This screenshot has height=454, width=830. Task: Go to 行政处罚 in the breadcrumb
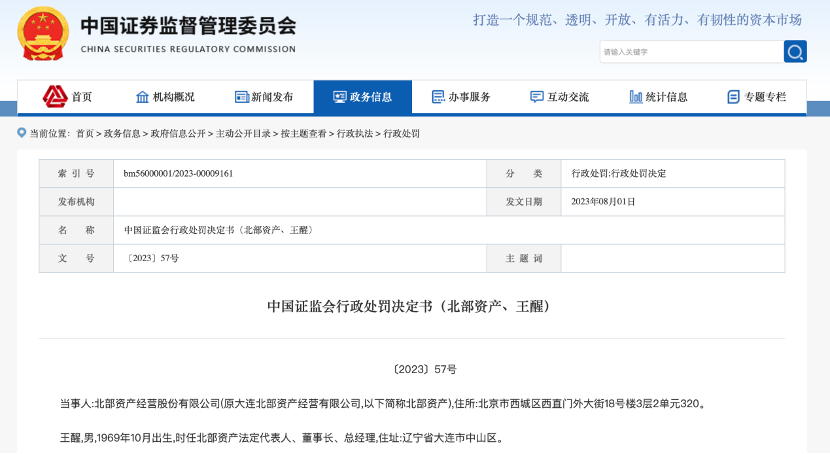401,133
